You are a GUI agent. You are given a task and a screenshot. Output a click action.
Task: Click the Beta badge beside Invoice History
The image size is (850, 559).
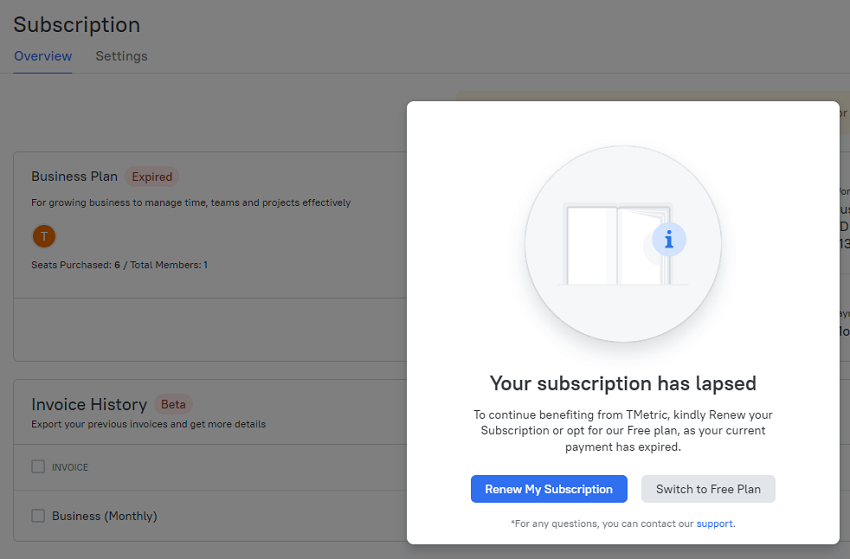(173, 404)
